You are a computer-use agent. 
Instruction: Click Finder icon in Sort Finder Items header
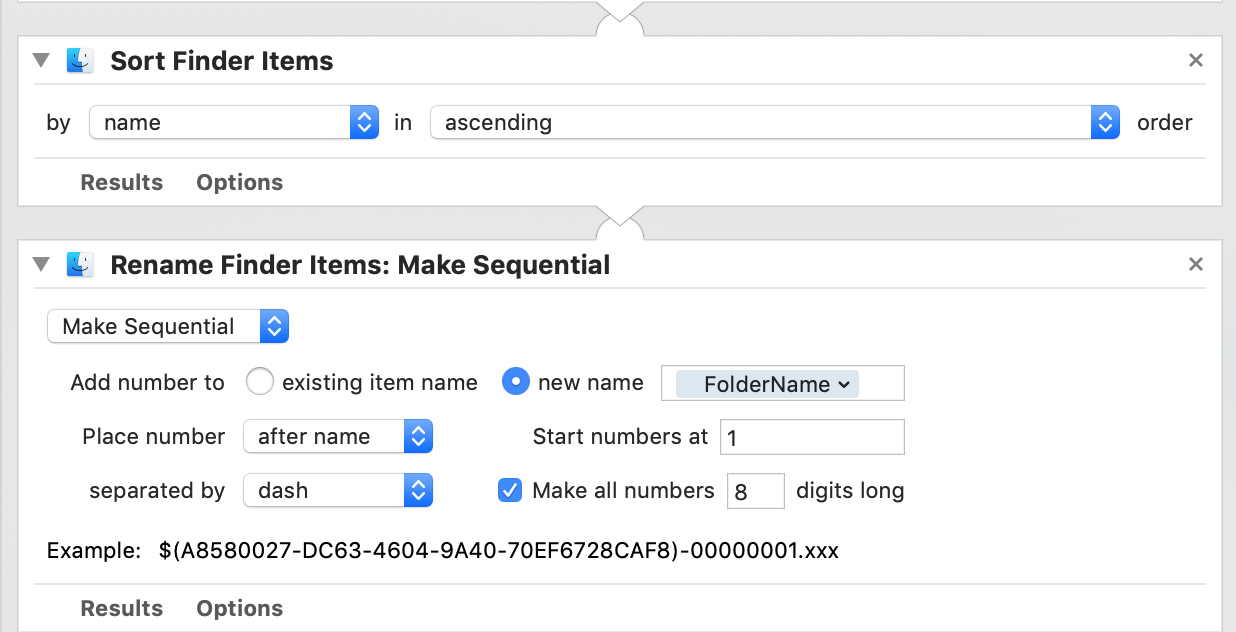click(x=80, y=61)
